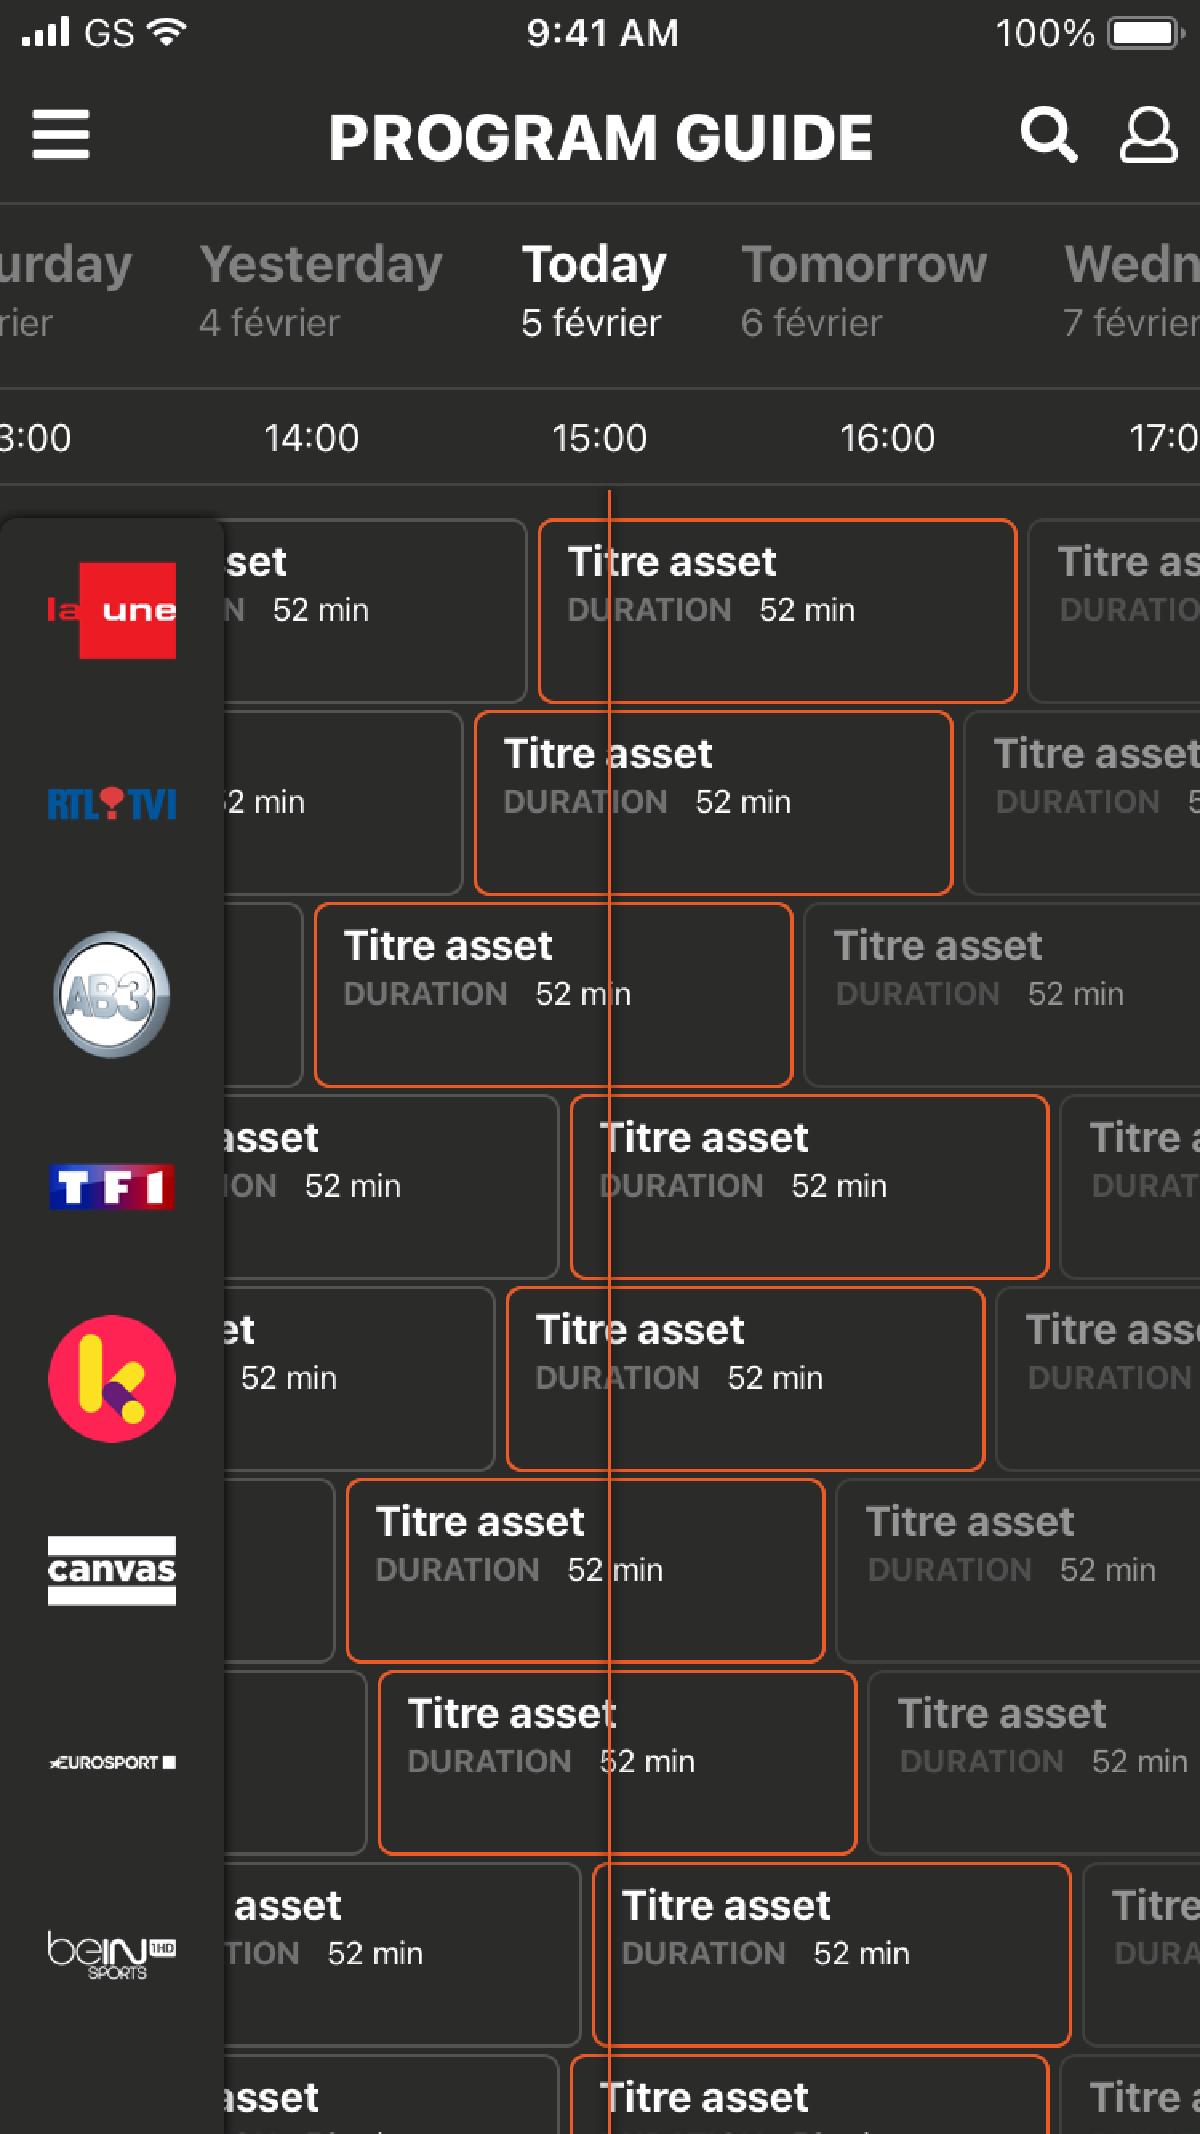Tap the TF1 channel logo
1200x2134 pixels.
click(x=112, y=1187)
